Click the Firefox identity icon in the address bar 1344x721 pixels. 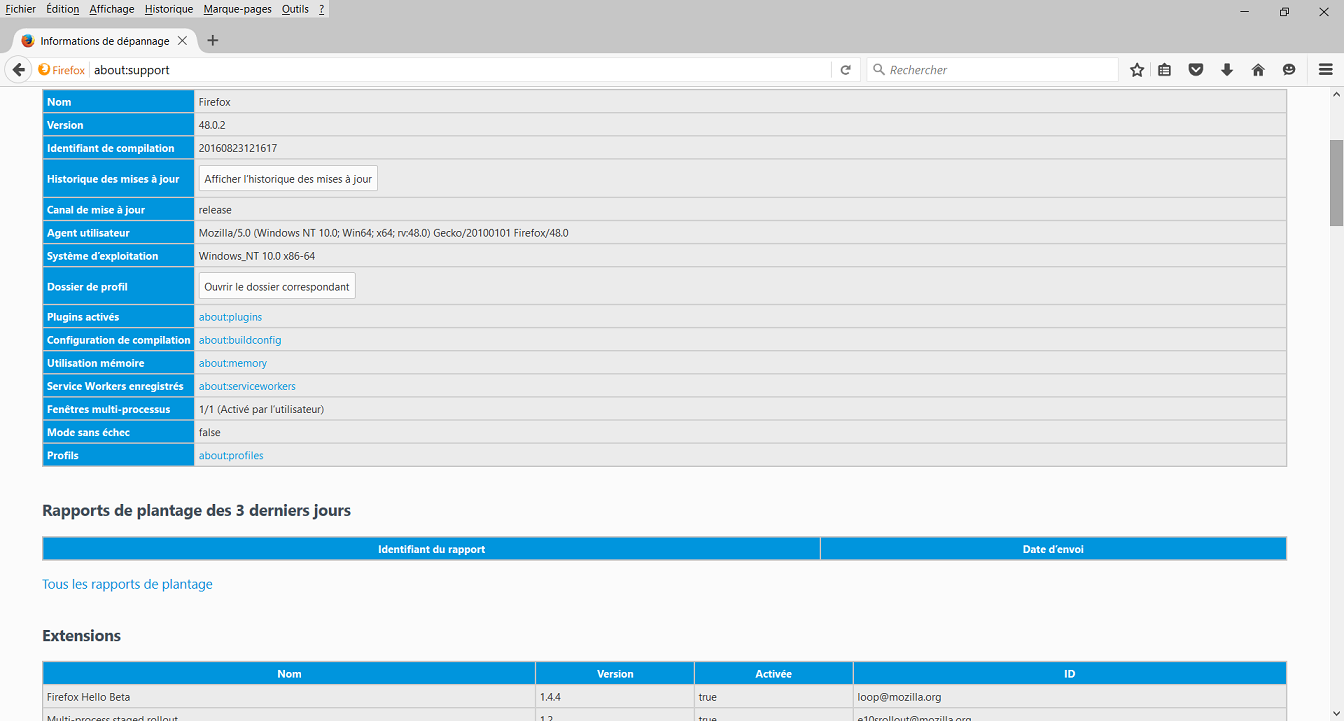click(62, 70)
